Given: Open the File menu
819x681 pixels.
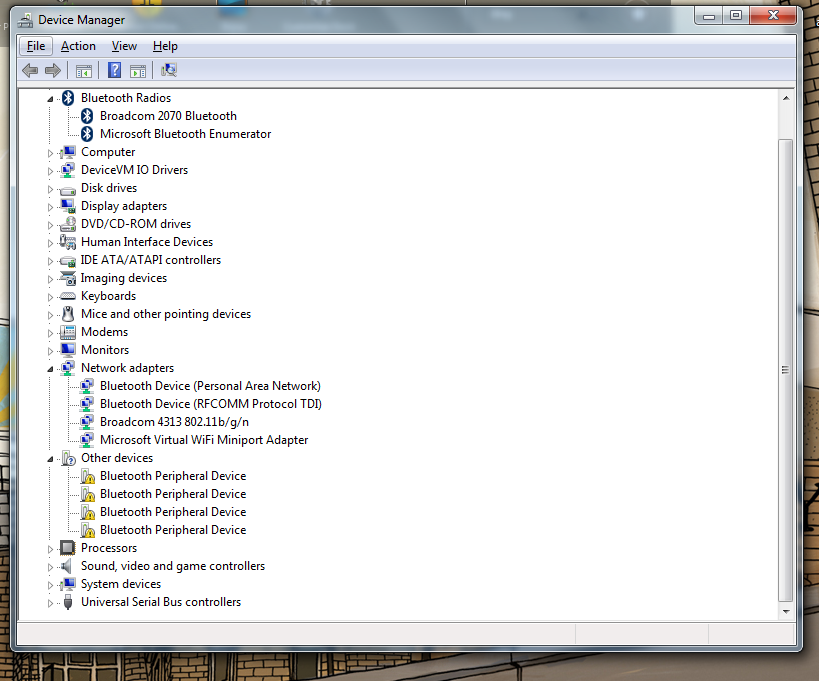Looking at the screenshot, I should [36, 46].
